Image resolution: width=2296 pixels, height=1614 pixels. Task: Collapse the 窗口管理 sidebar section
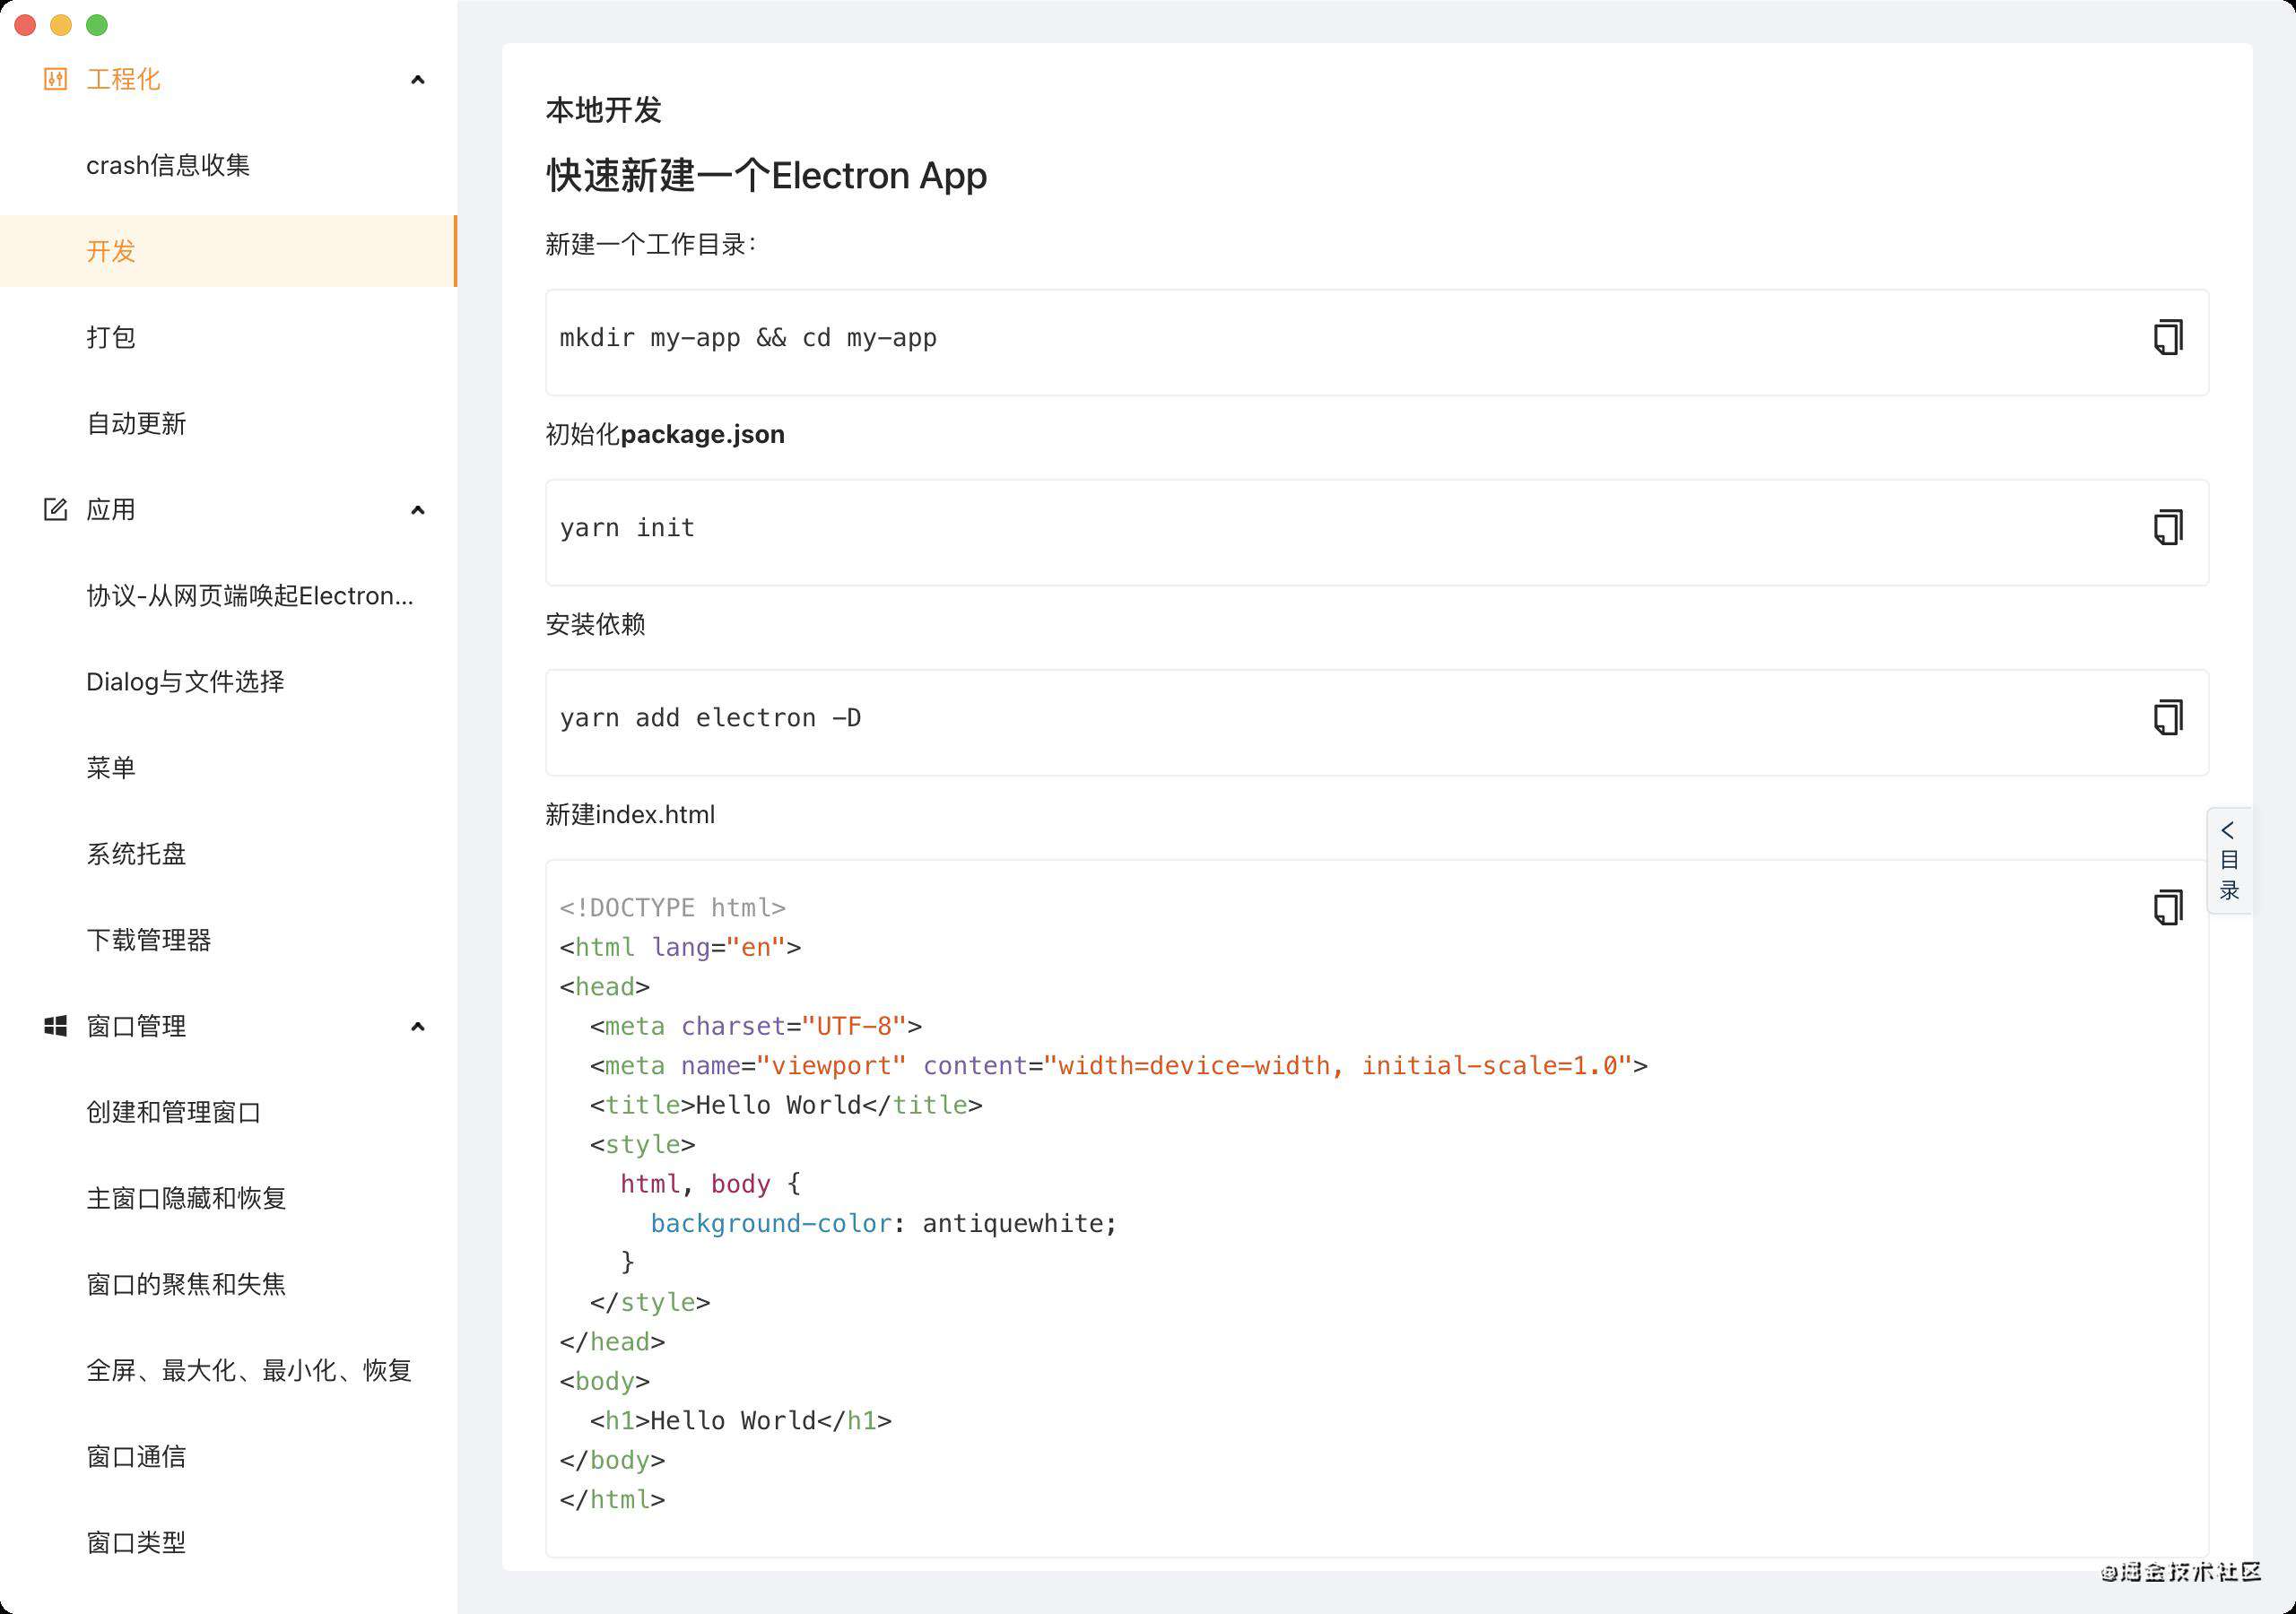point(418,1026)
